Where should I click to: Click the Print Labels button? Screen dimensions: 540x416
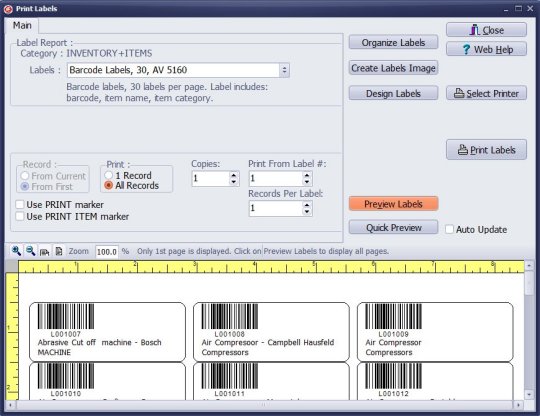click(486, 150)
